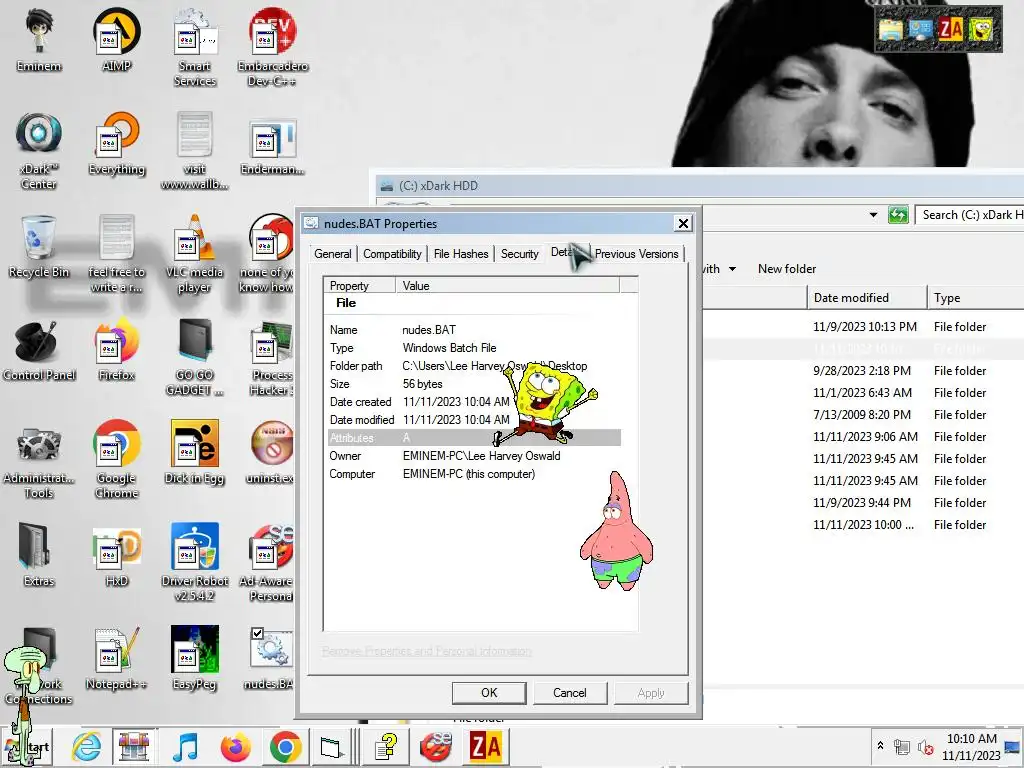The height and width of the screenshot is (768, 1024).
Task: Click the Search (C:) xDark HDD field
Action: (970, 215)
